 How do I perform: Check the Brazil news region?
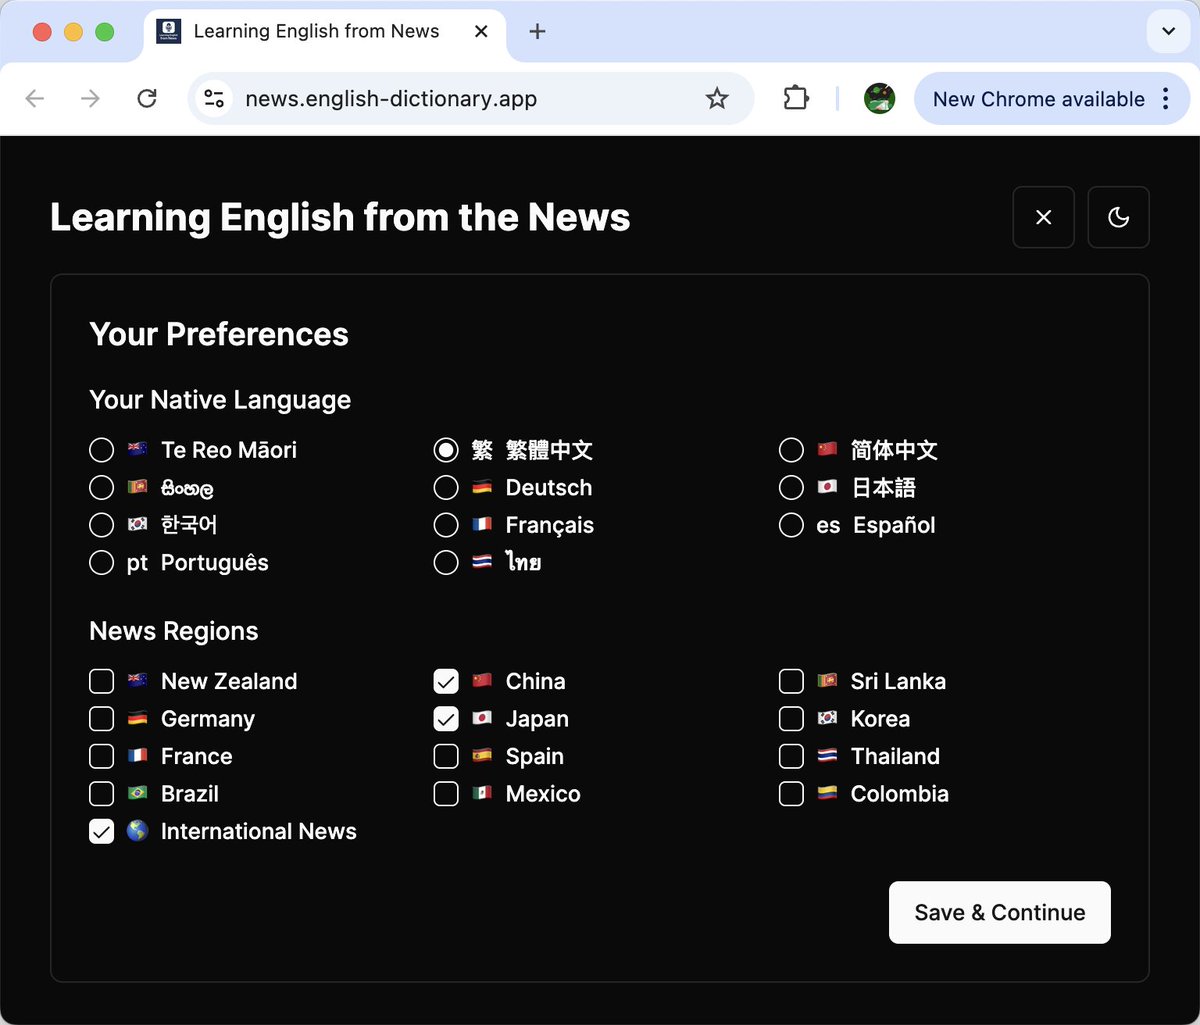[x=101, y=794]
